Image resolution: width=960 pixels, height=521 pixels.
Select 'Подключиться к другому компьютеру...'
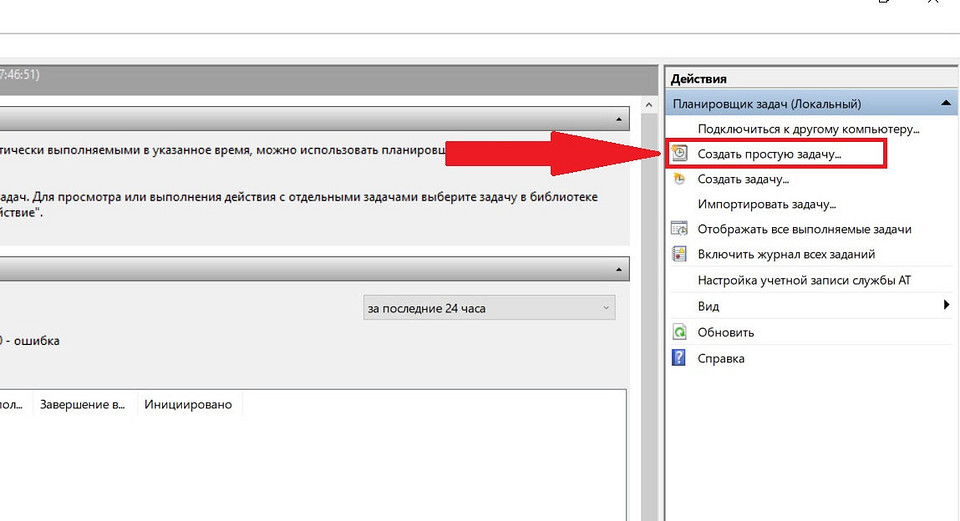808,129
